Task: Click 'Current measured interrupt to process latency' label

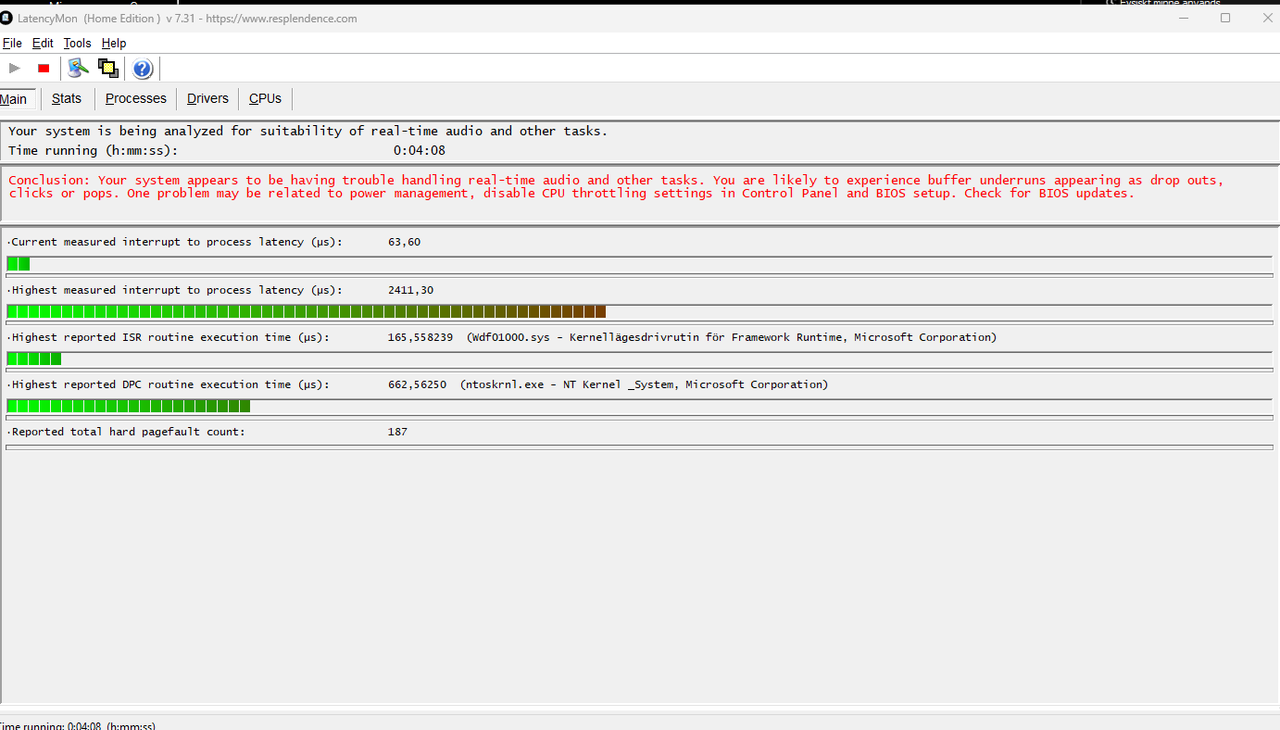Action: [175, 242]
